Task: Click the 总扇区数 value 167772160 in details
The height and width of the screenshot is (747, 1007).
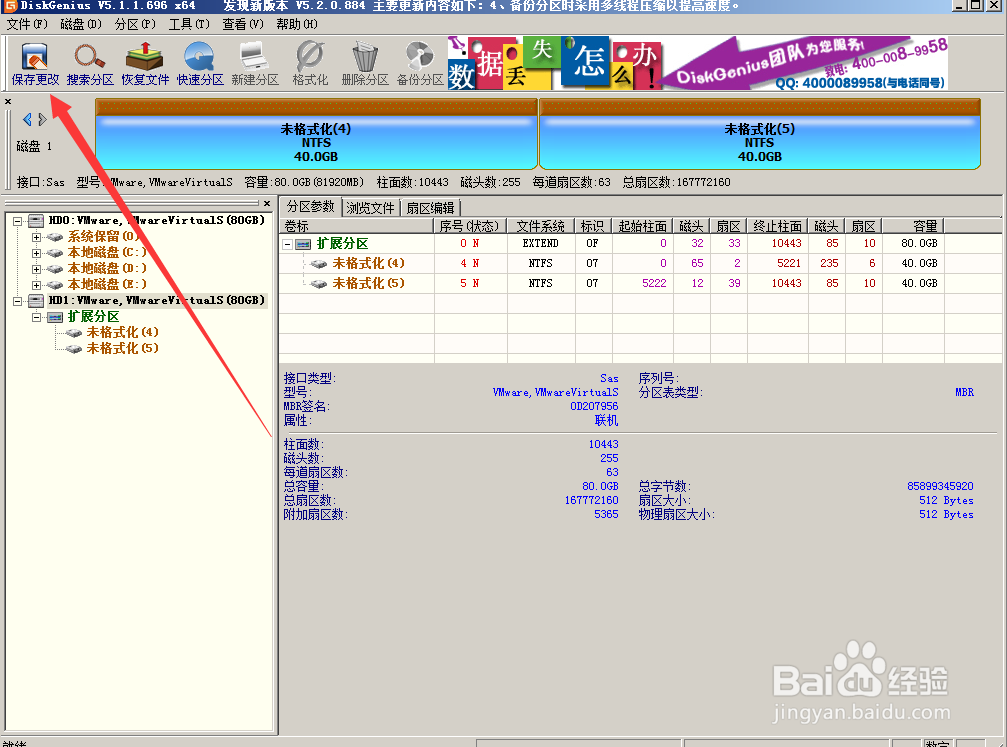Action: [591, 500]
